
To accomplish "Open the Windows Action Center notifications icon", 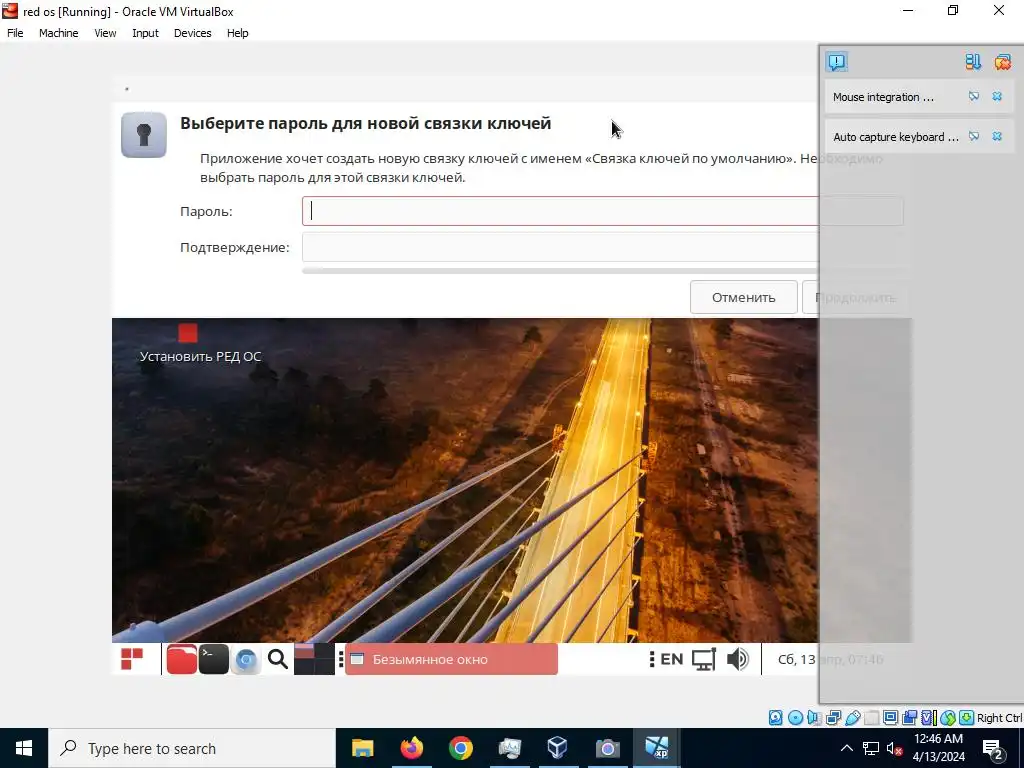I will [x=993, y=748].
